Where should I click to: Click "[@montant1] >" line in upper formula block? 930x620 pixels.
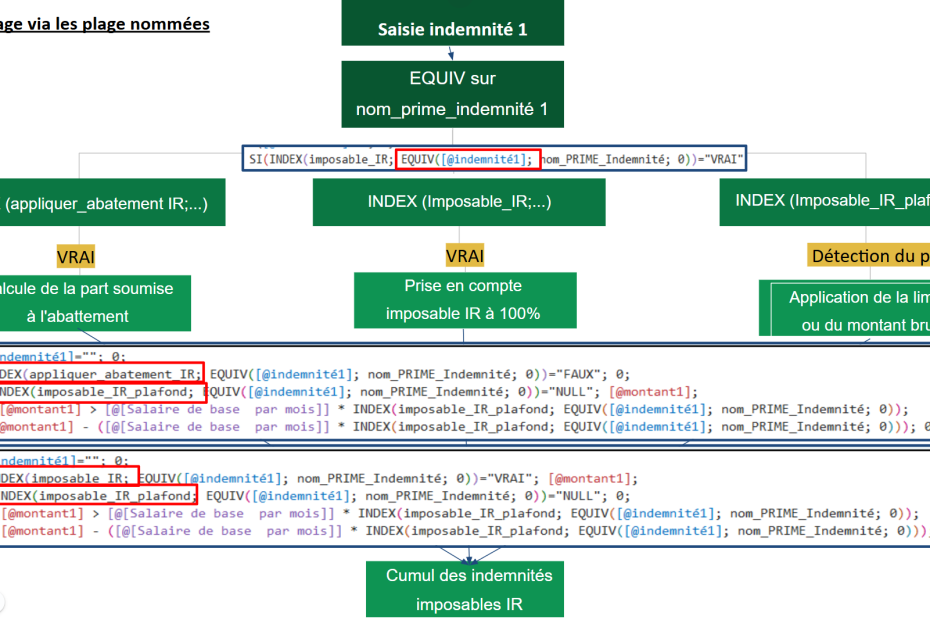point(454,409)
